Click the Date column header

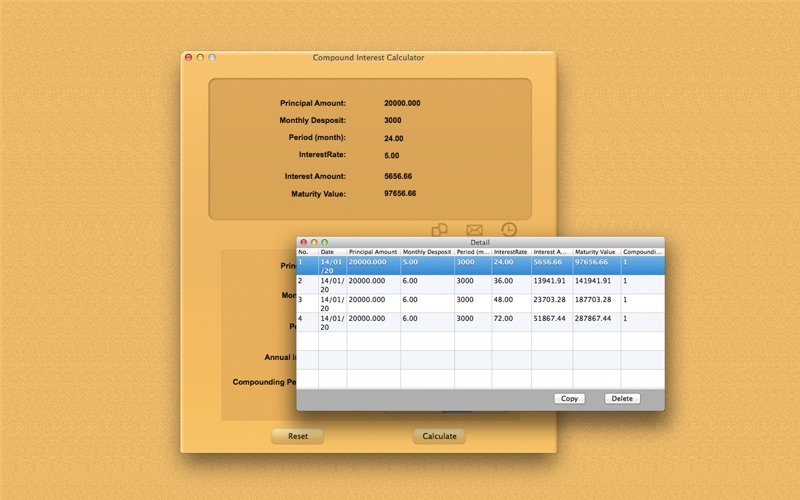click(333, 252)
